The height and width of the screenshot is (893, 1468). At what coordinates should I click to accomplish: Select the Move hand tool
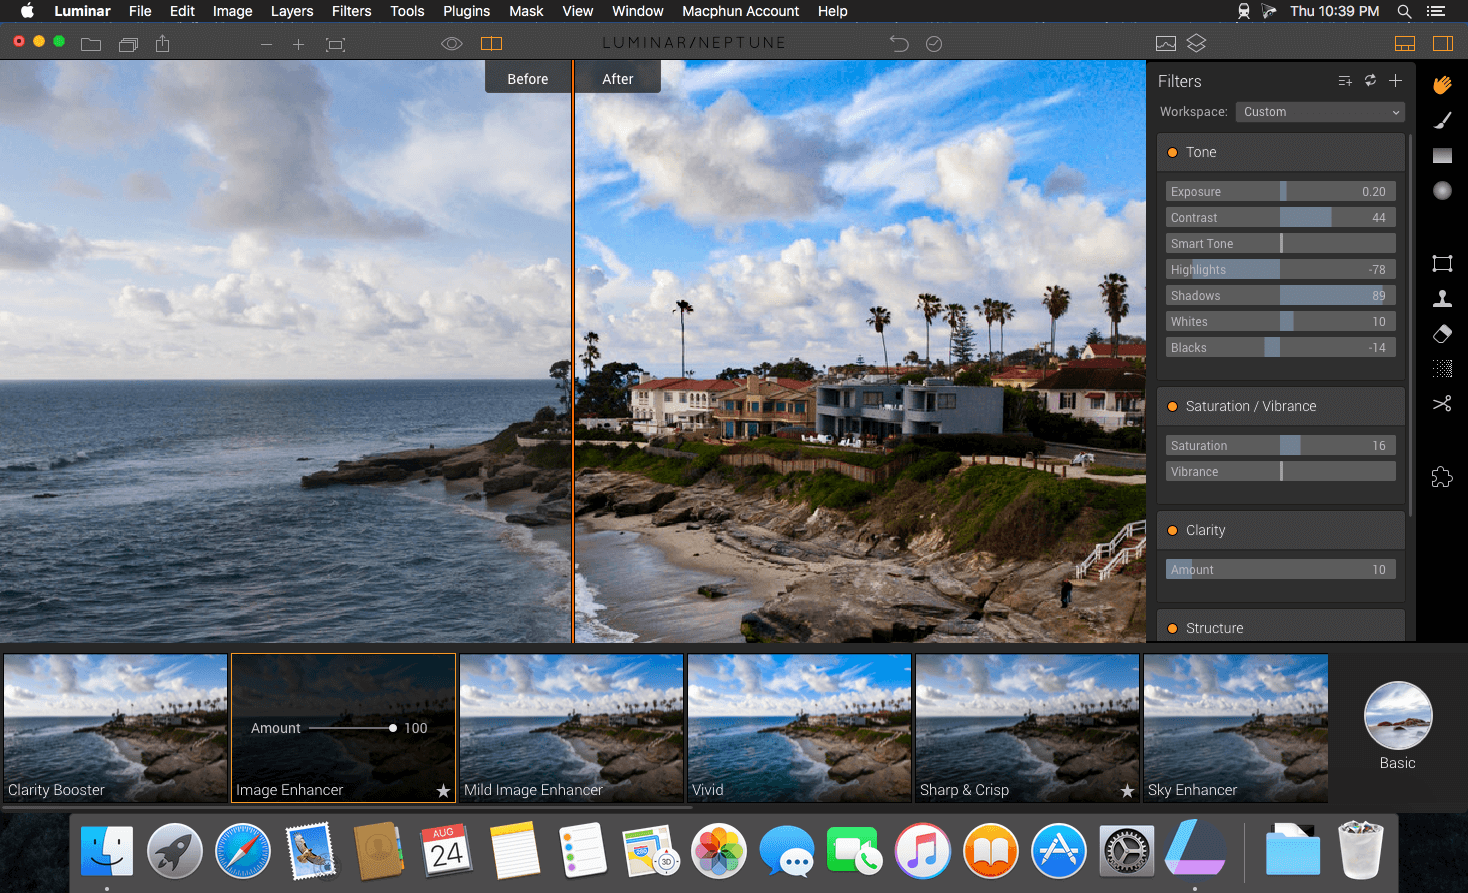click(x=1442, y=85)
